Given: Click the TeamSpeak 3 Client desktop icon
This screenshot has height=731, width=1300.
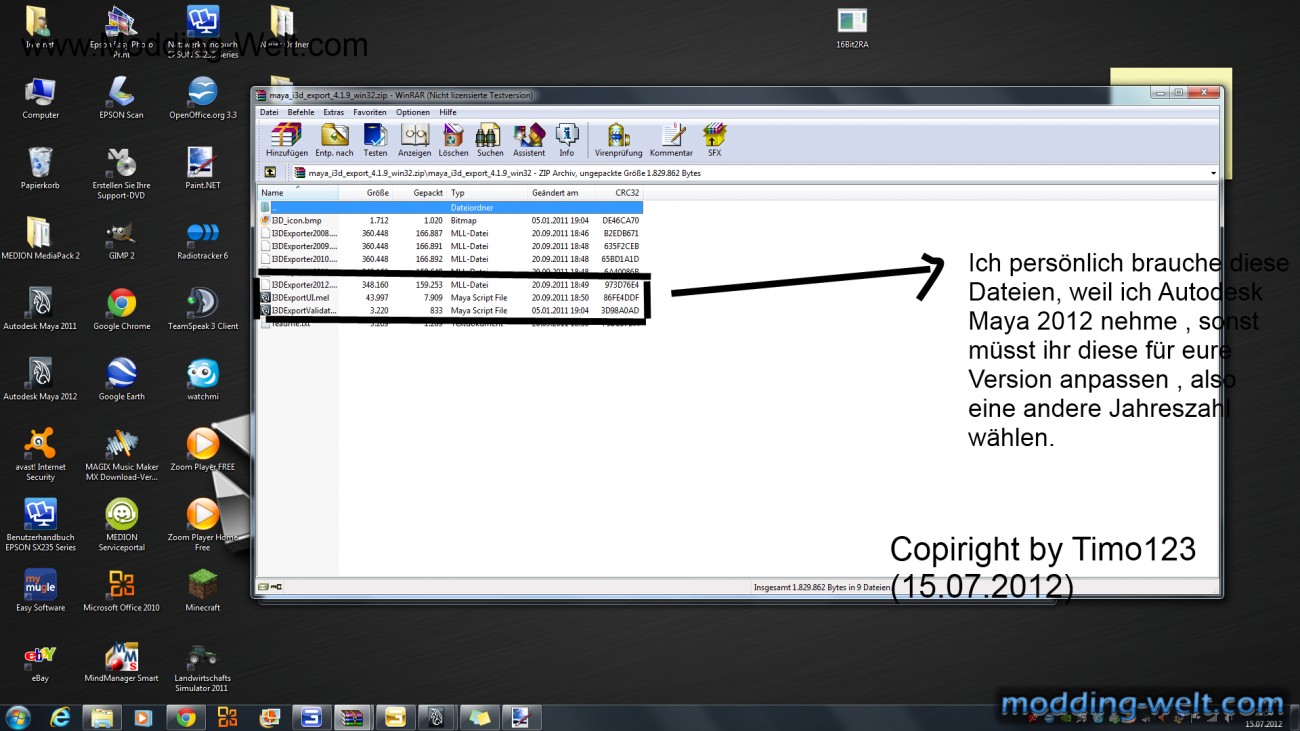Looking at the screenshot, I should (203, 309).
